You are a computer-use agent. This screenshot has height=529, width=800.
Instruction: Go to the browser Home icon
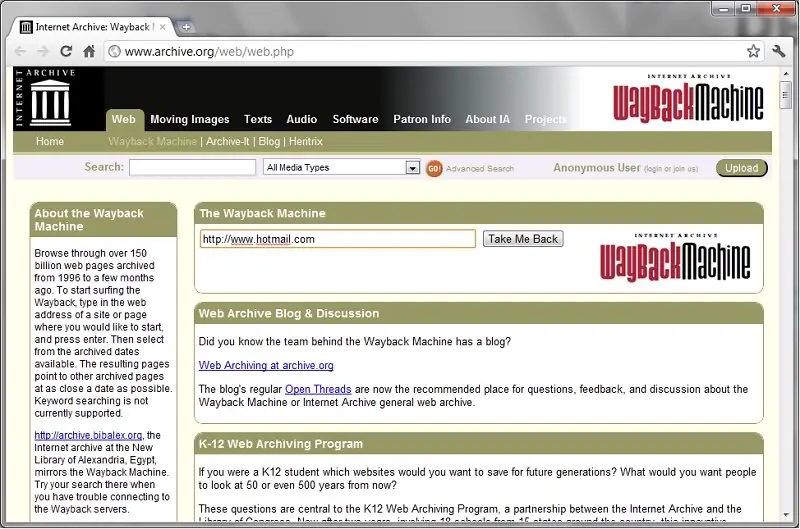pos(89,51)
